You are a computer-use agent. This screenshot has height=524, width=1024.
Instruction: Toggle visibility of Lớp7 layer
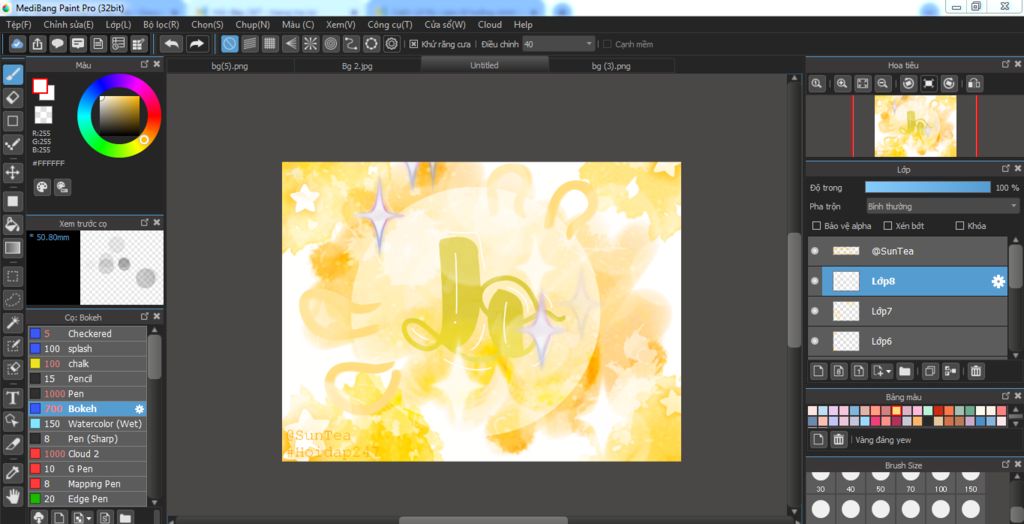click(x=814, y=312)
